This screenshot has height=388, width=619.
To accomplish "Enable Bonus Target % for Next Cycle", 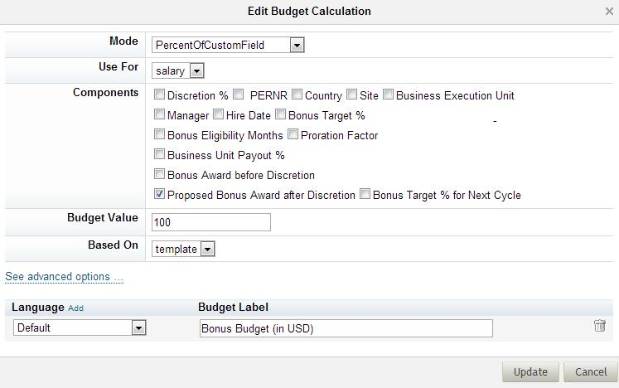I will 365,193.
